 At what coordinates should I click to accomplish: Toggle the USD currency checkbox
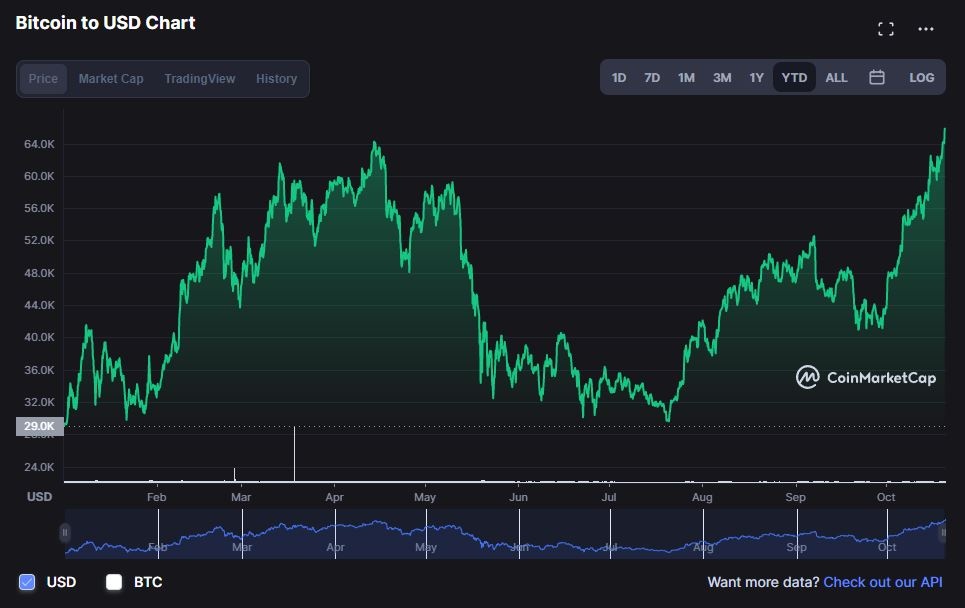[27, 582]
